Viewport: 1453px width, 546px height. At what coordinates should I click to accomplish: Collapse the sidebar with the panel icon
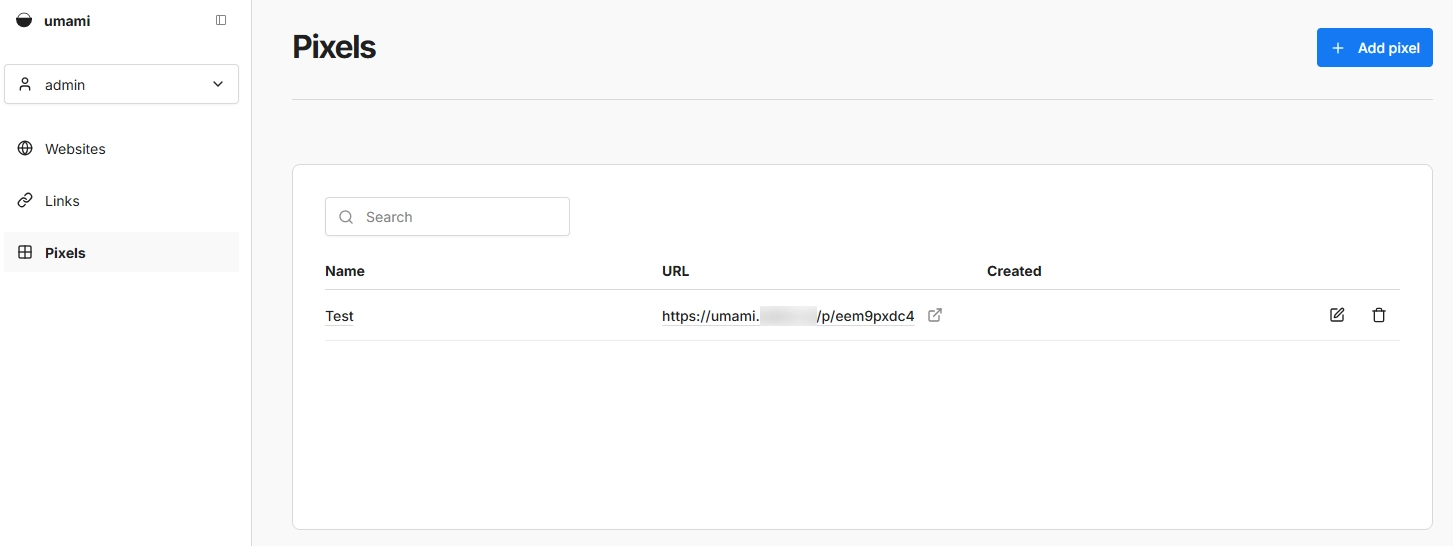(x=221, y=20)
